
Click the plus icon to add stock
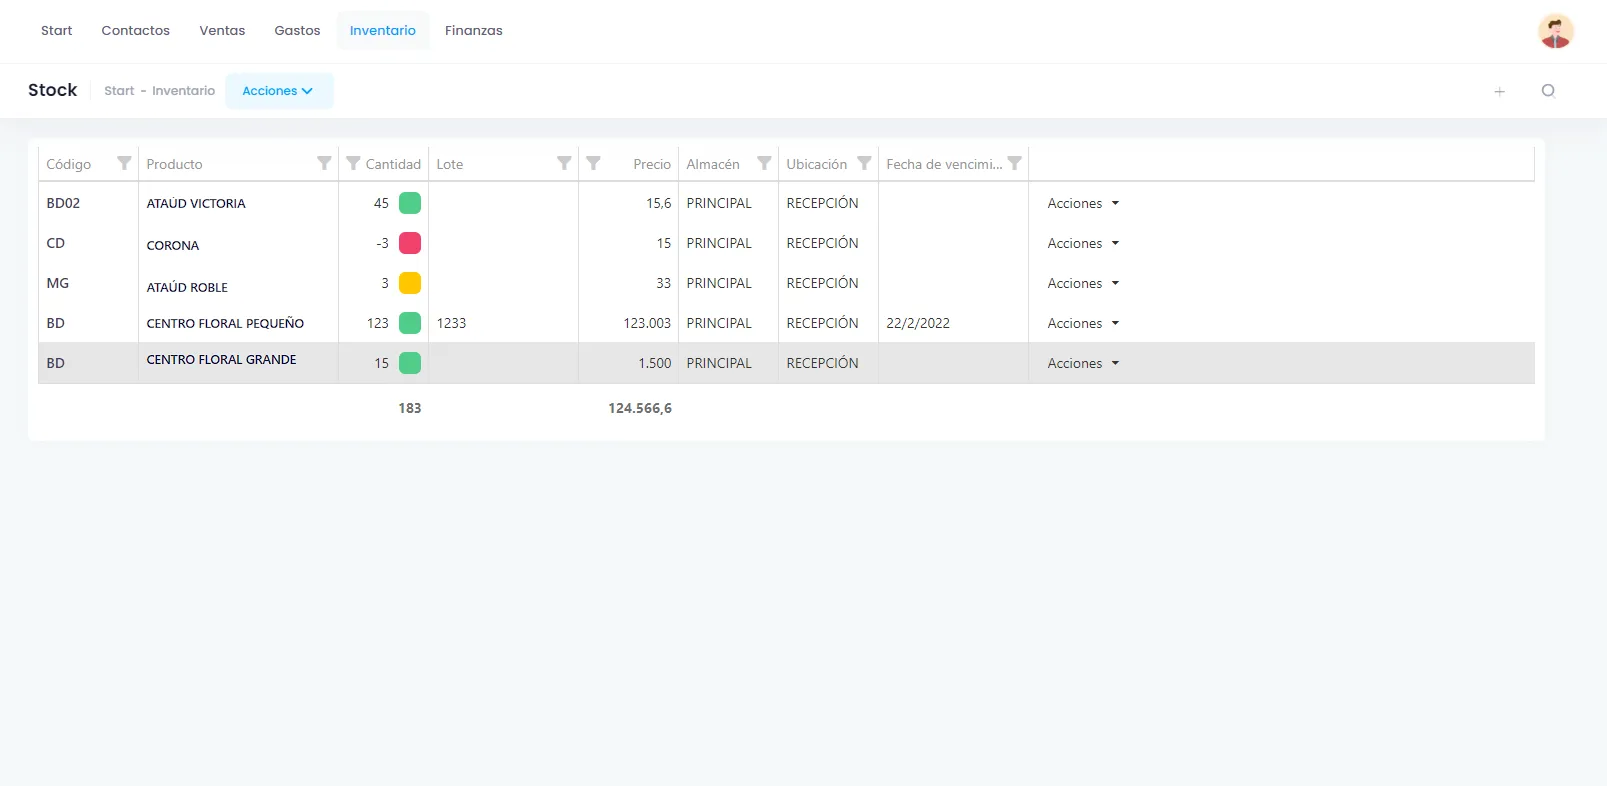tap(1499, 91)
